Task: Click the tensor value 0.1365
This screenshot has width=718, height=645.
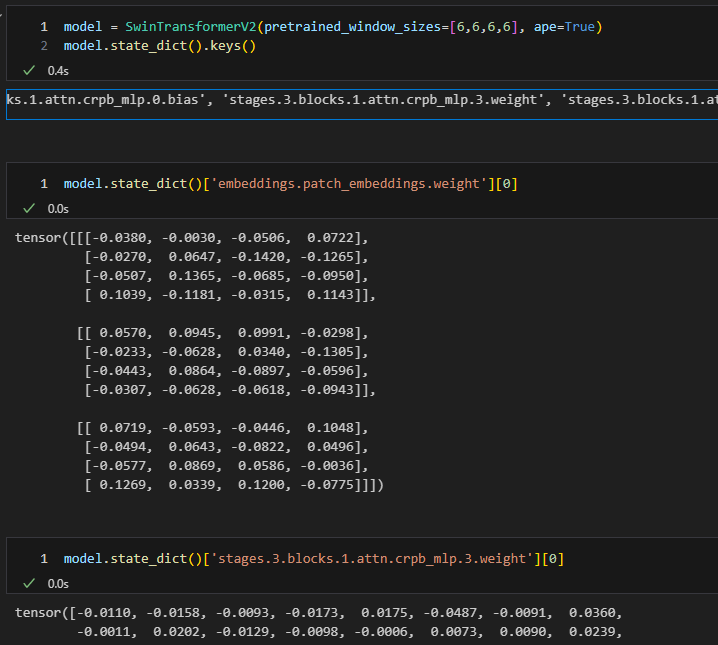Action: (x=191, y=276)
